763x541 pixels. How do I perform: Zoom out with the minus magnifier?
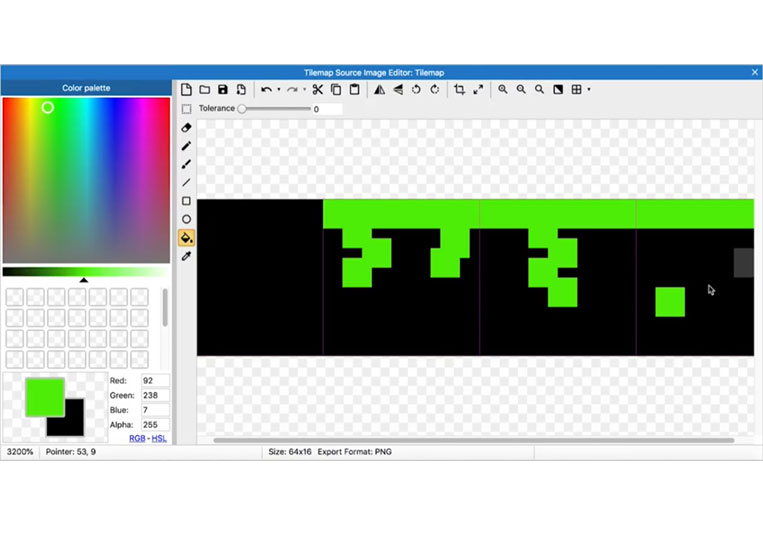(521, 90)
